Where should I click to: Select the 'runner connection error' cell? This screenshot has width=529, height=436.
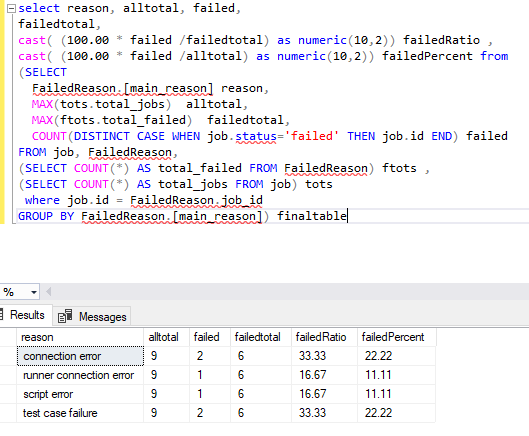coord(80,375)
